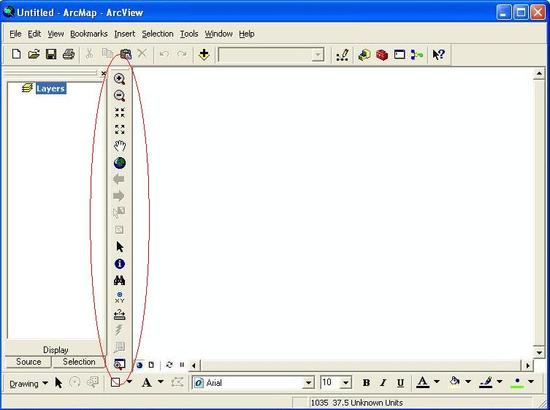Print the map
Image resolution: width=550 pixels, height=410 pixels.
(69, 54)
